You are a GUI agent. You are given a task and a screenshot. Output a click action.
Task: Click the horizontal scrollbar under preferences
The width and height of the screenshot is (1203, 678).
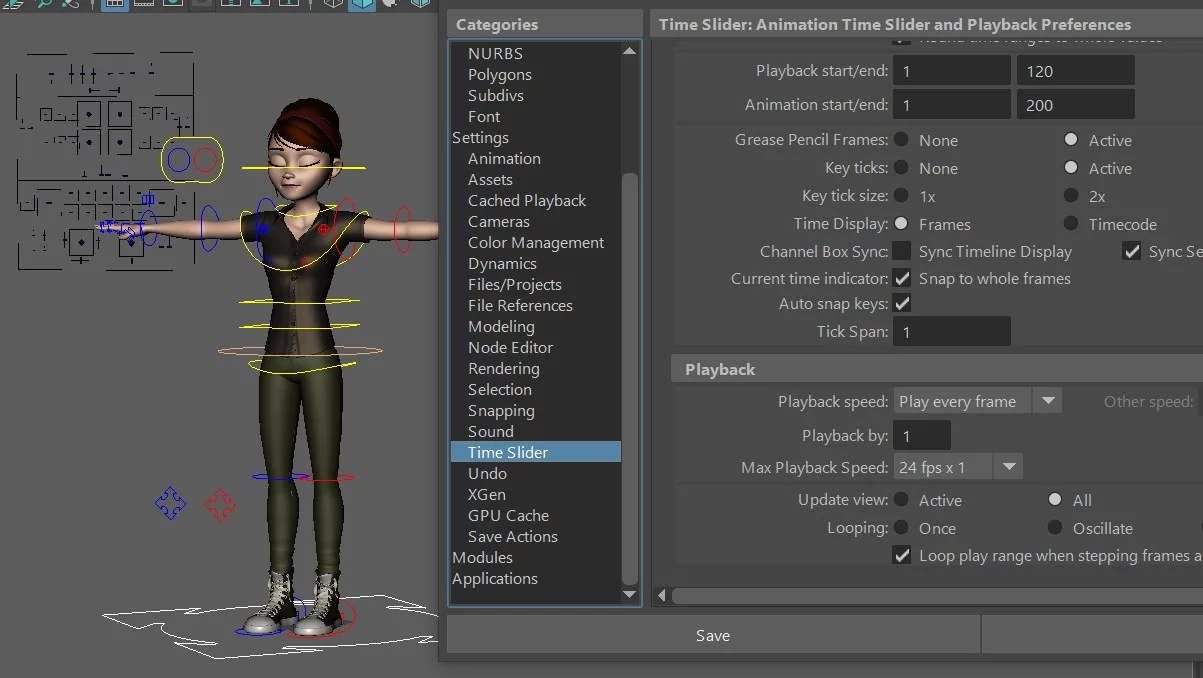click(930, 596)
